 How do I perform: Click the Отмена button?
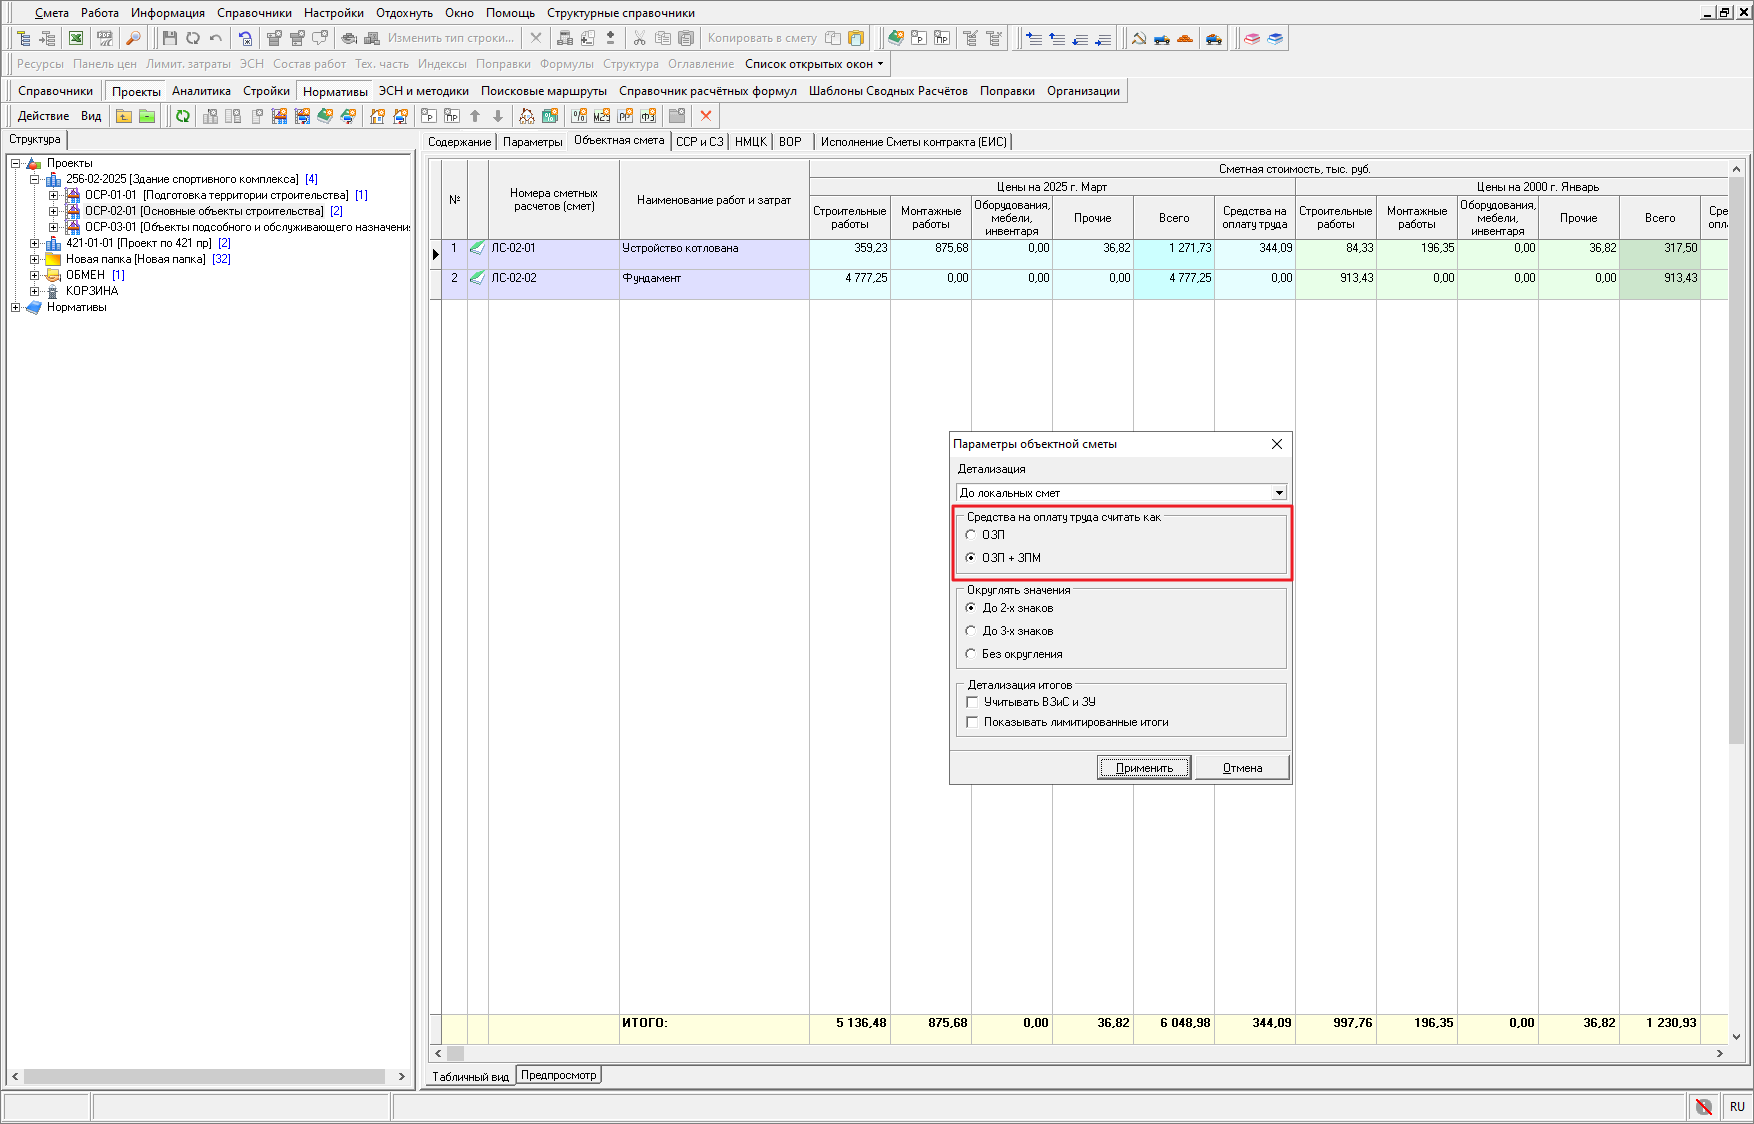(x=1242, y=768)
